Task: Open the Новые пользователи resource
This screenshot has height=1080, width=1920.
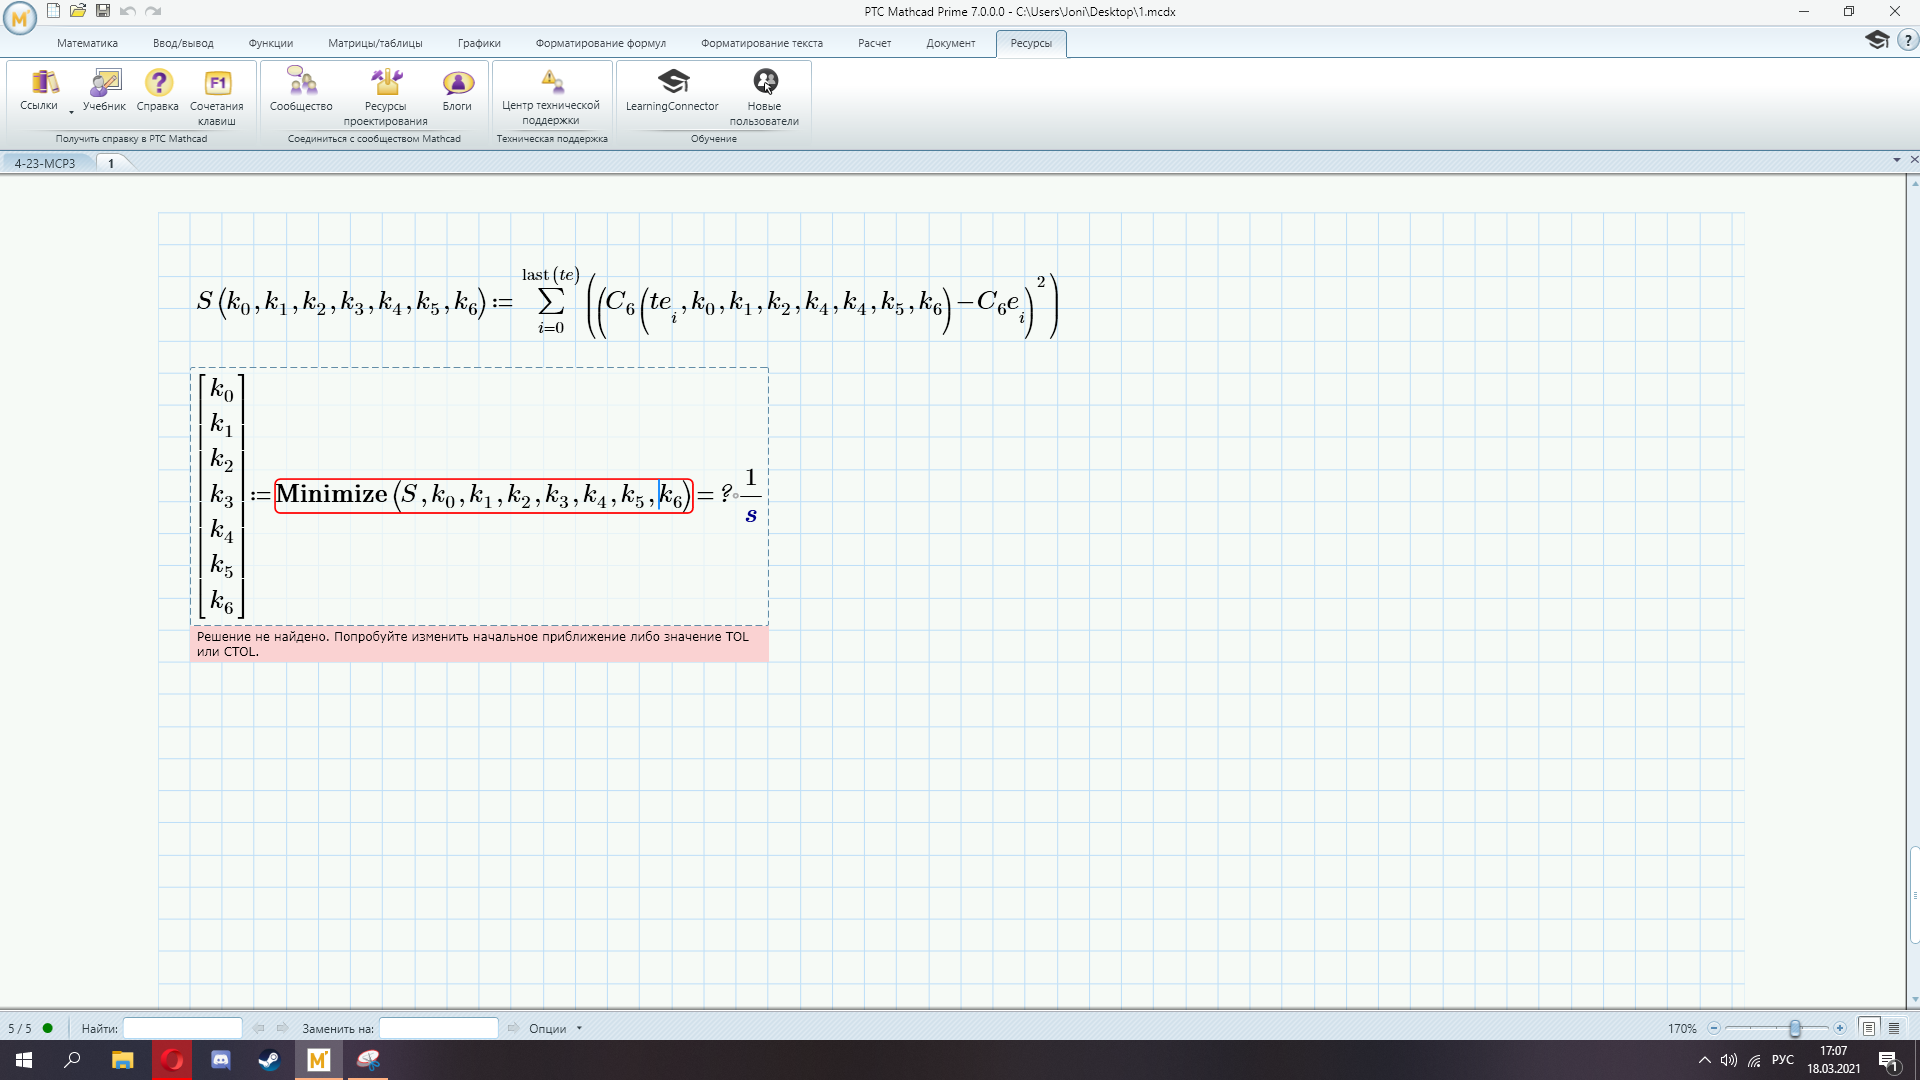Action: pos(765,95)
